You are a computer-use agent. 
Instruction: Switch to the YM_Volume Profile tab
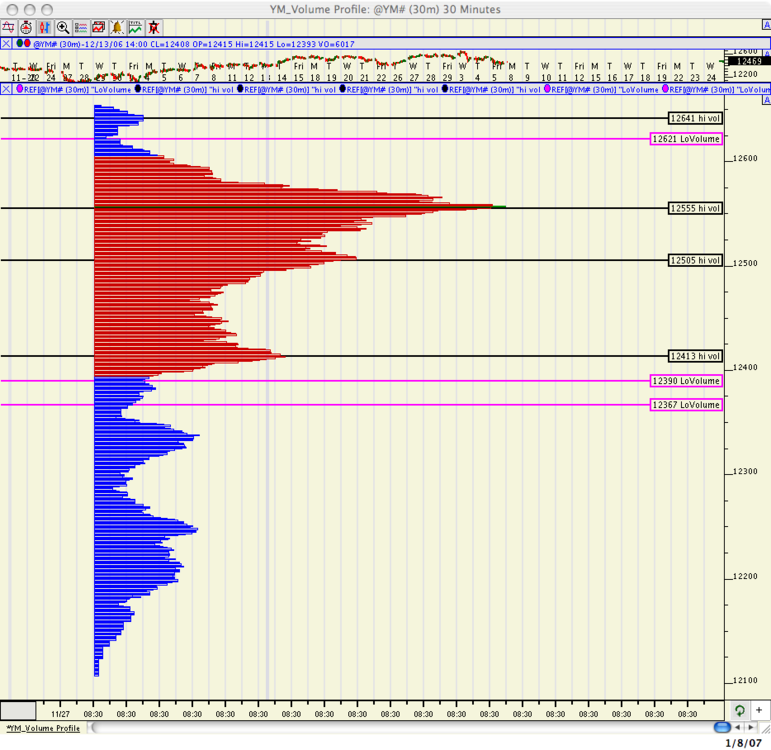[43, 728]
